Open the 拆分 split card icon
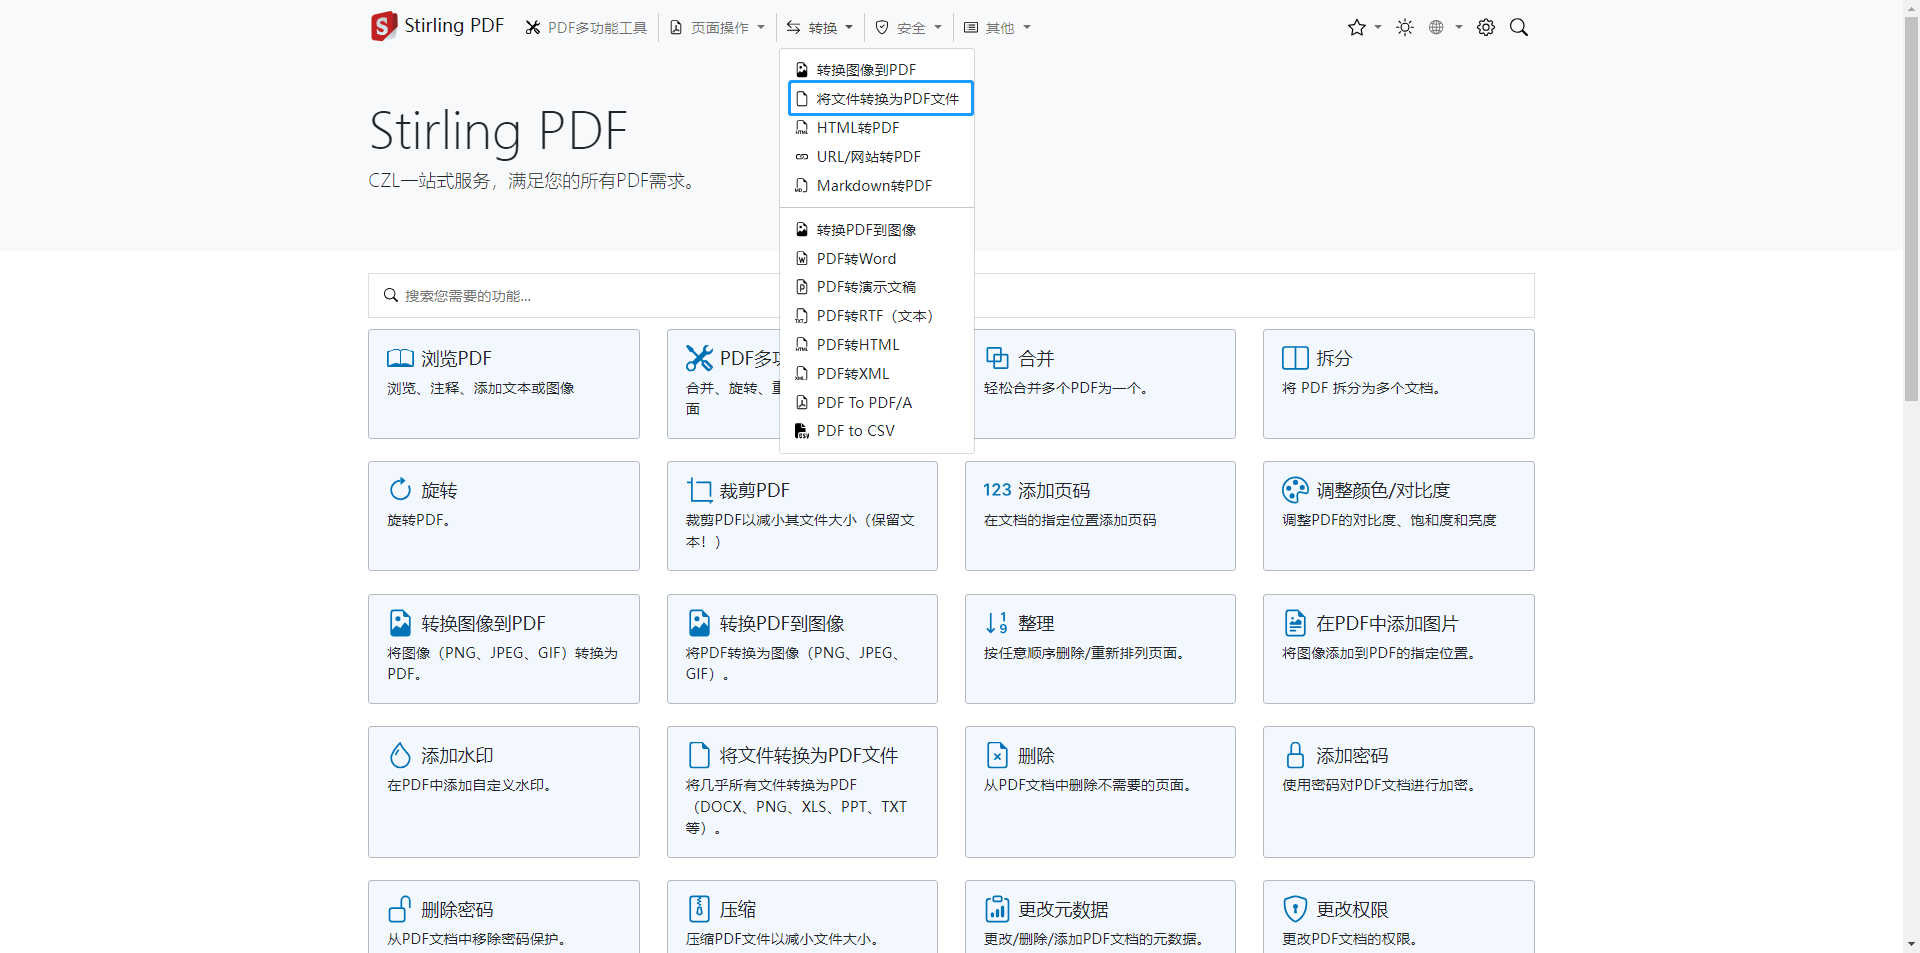This screenshot has width=1920, height=953. tap(1295, 358)
